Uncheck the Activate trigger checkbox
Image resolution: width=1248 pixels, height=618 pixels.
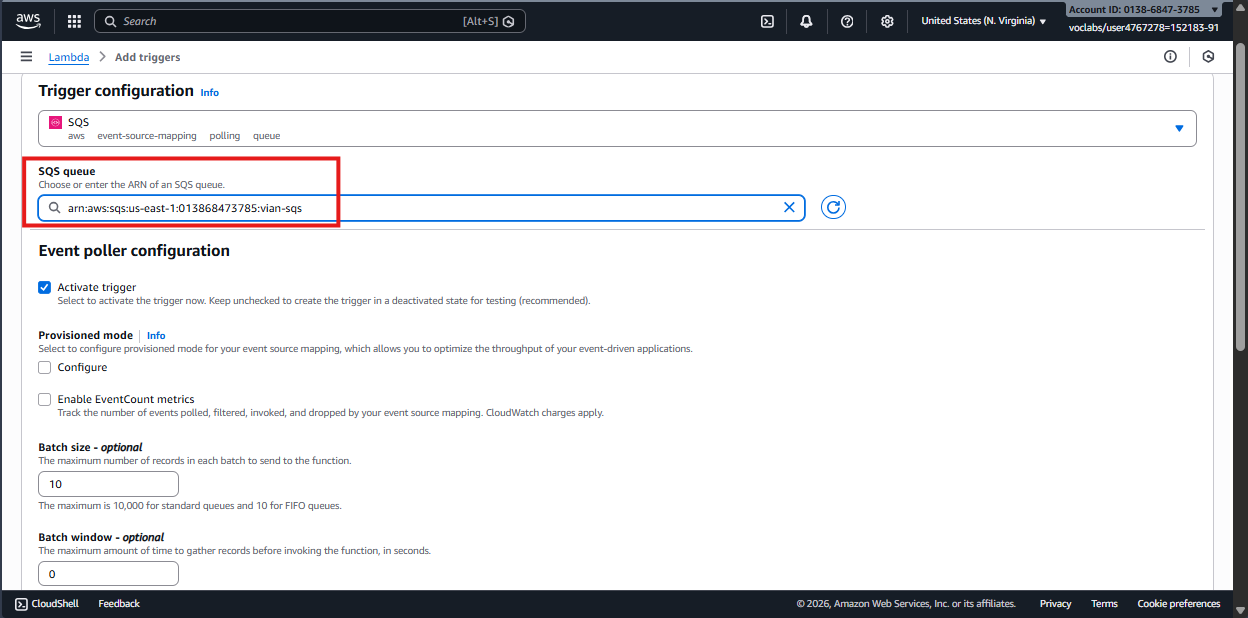44,287
